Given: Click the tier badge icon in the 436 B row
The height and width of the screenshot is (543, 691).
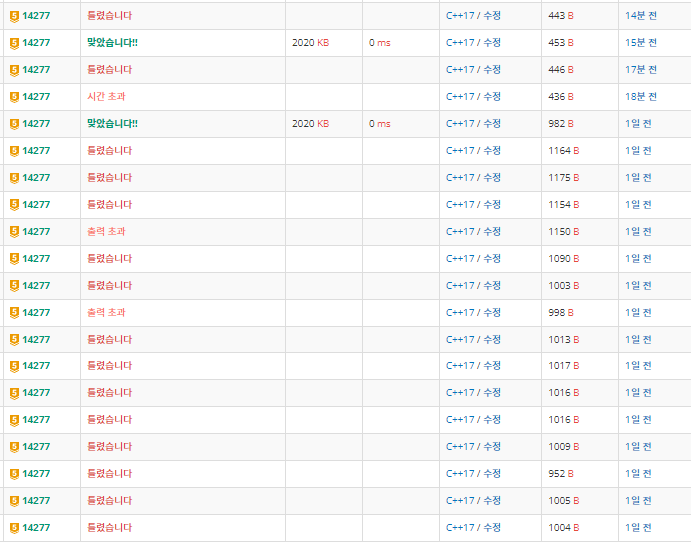Looking at the screenshot, I should coord(14,97).
